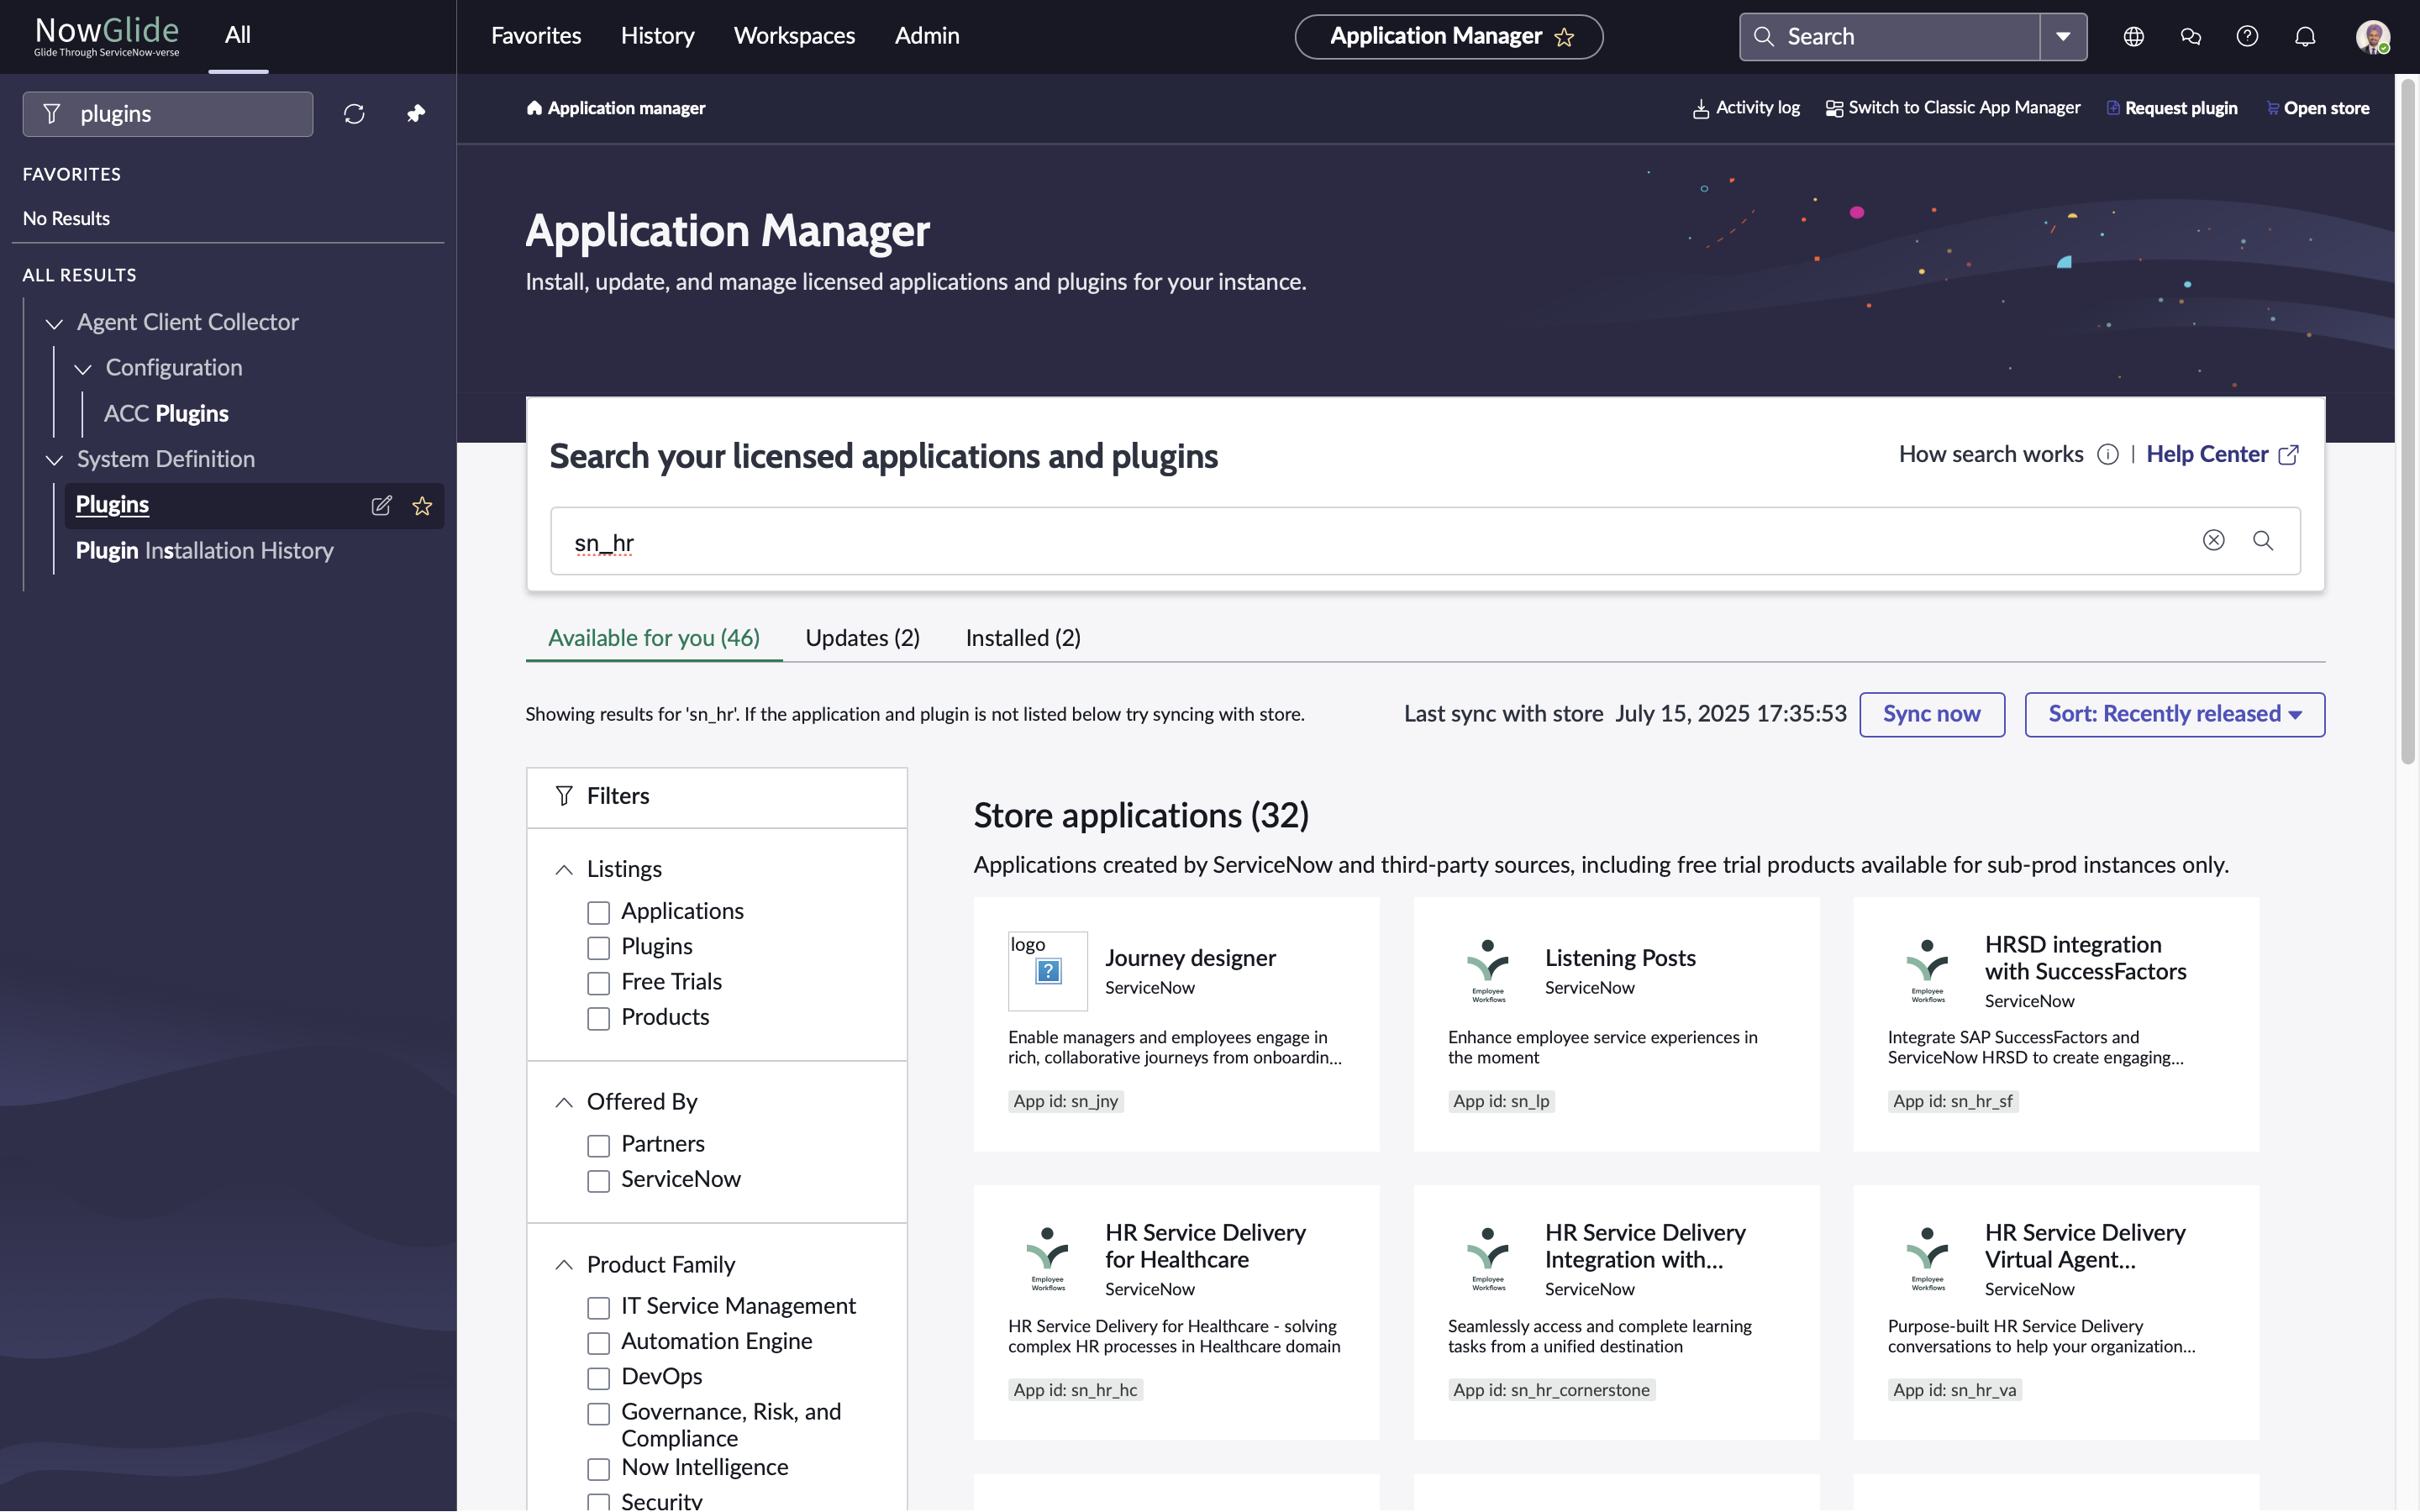Check the ServiceNow offered-by filter

(x=598, y=1180)
